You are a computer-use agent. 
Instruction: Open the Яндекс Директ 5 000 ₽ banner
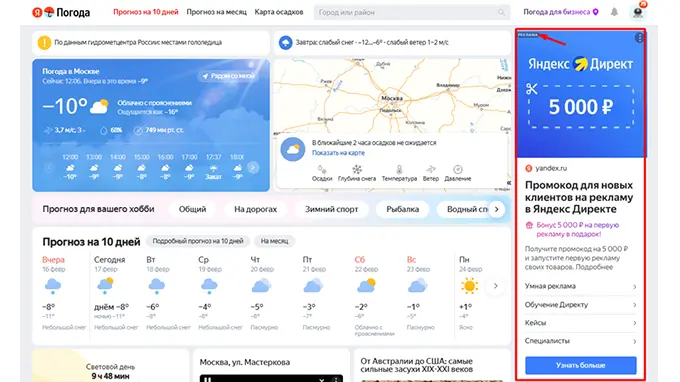[581, 94]
